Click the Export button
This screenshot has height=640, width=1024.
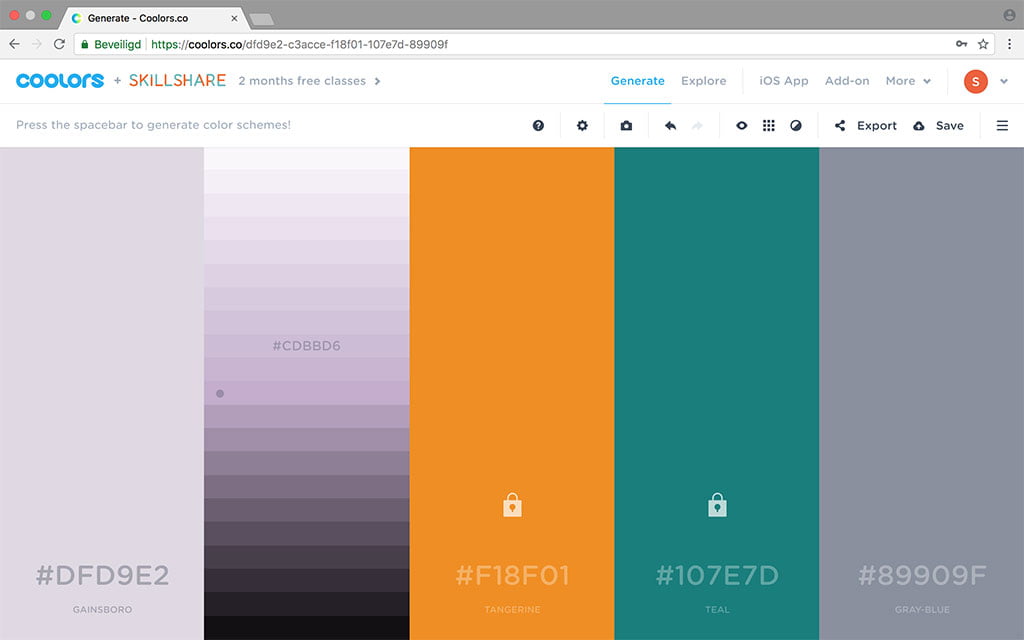(x=866, y=126)
